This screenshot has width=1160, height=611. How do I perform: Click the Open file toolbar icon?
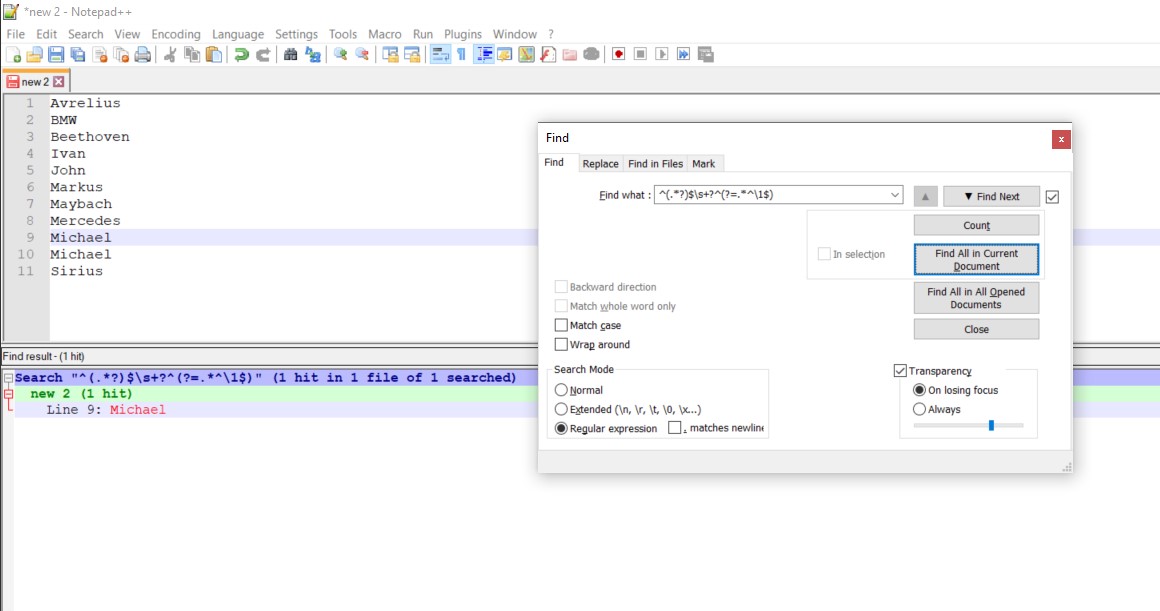(x=34, y=55)
